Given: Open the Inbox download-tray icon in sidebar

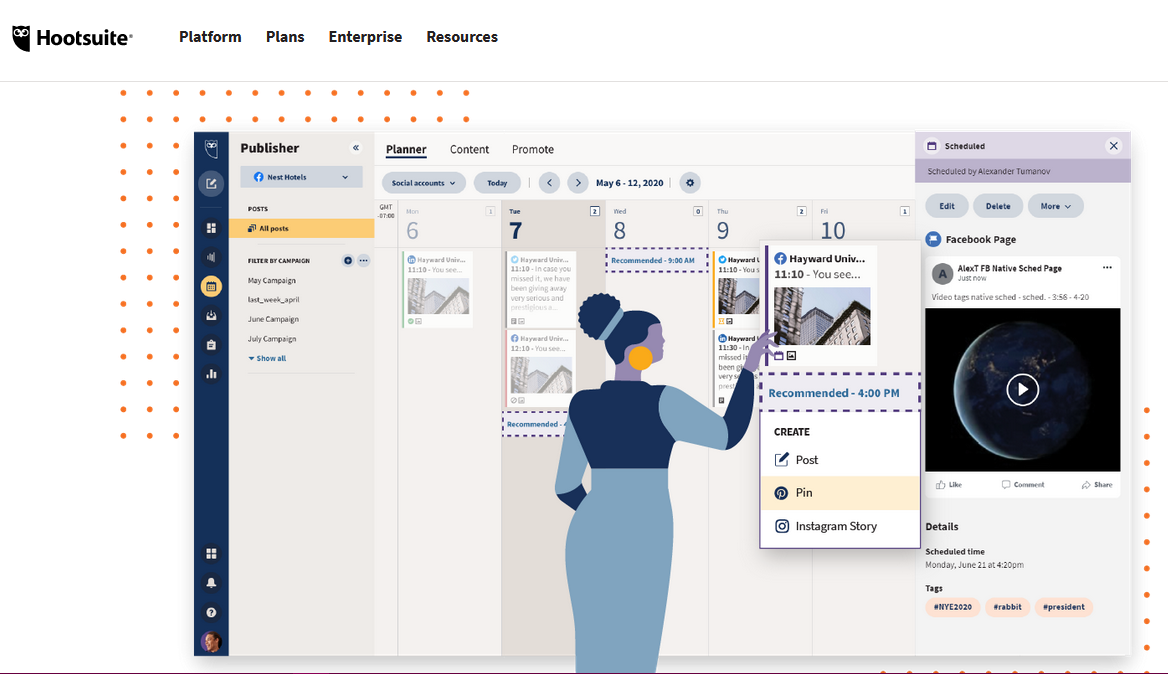Looking at the screenshot, I should click(212, 315).
